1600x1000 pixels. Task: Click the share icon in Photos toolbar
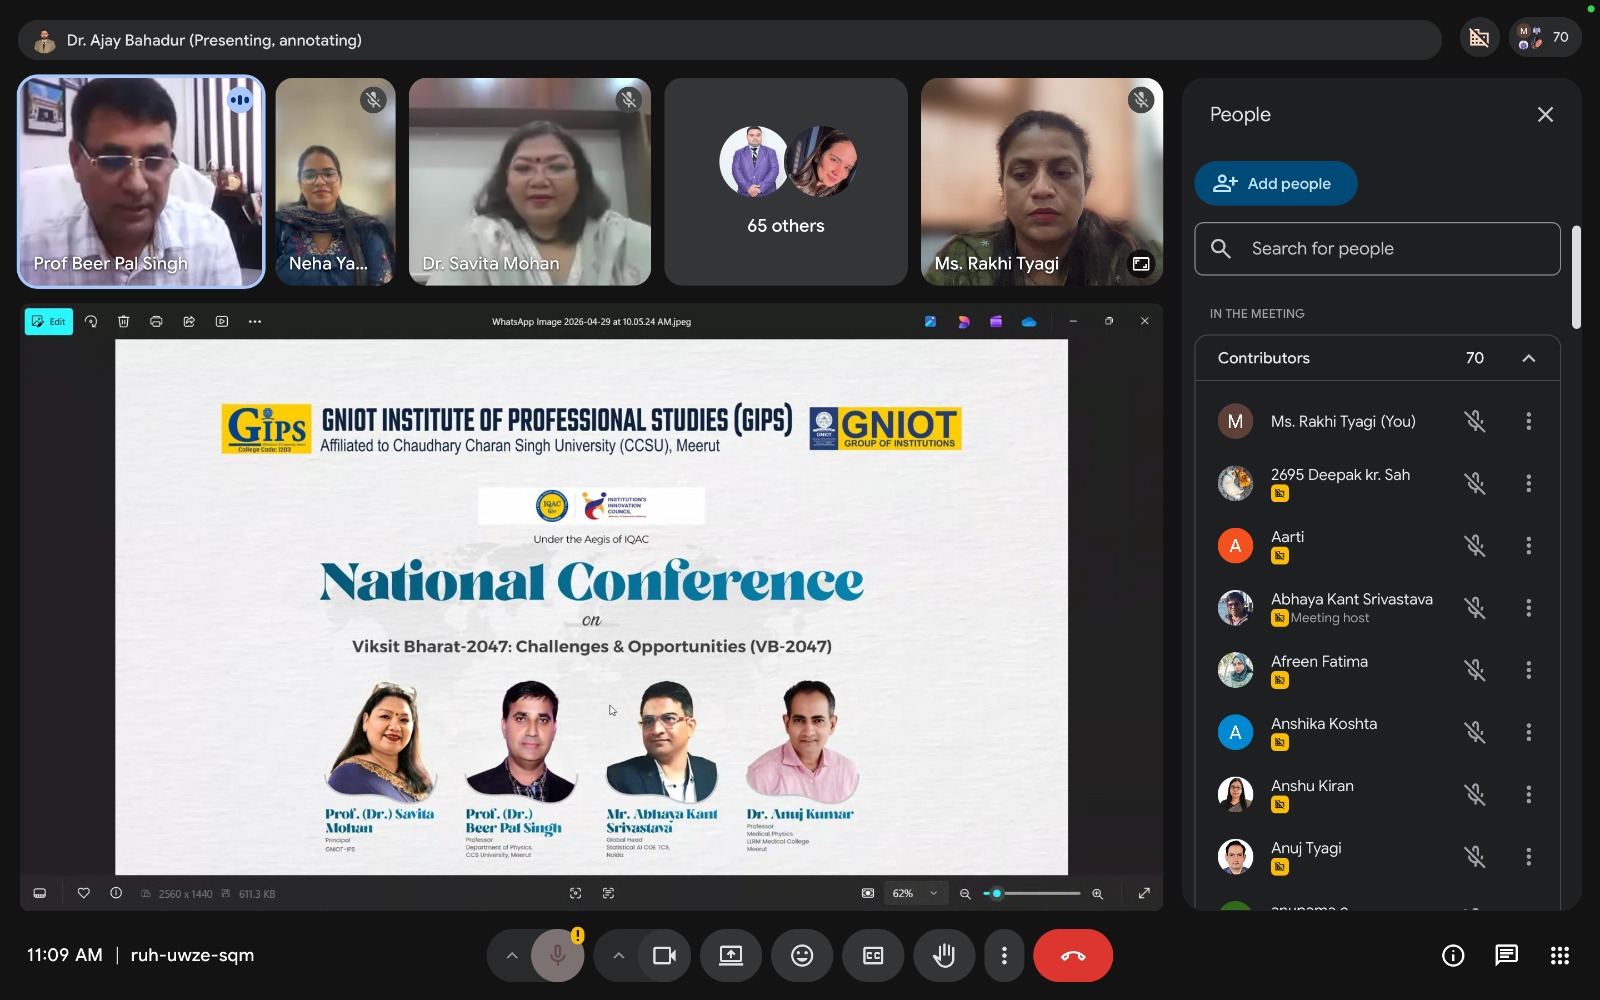189,321
